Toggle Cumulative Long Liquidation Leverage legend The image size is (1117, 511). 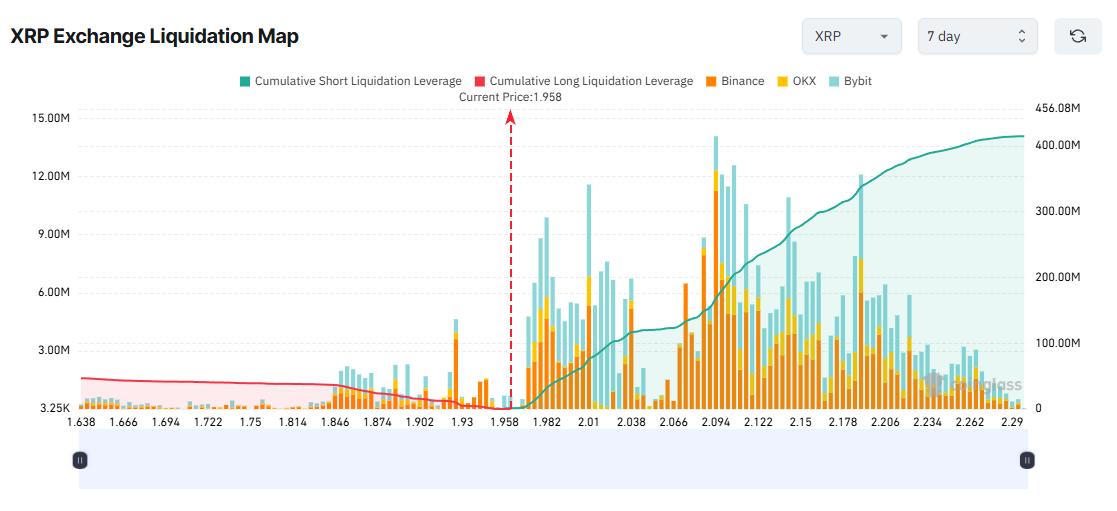pyautogui.click(x=590, y=81)
